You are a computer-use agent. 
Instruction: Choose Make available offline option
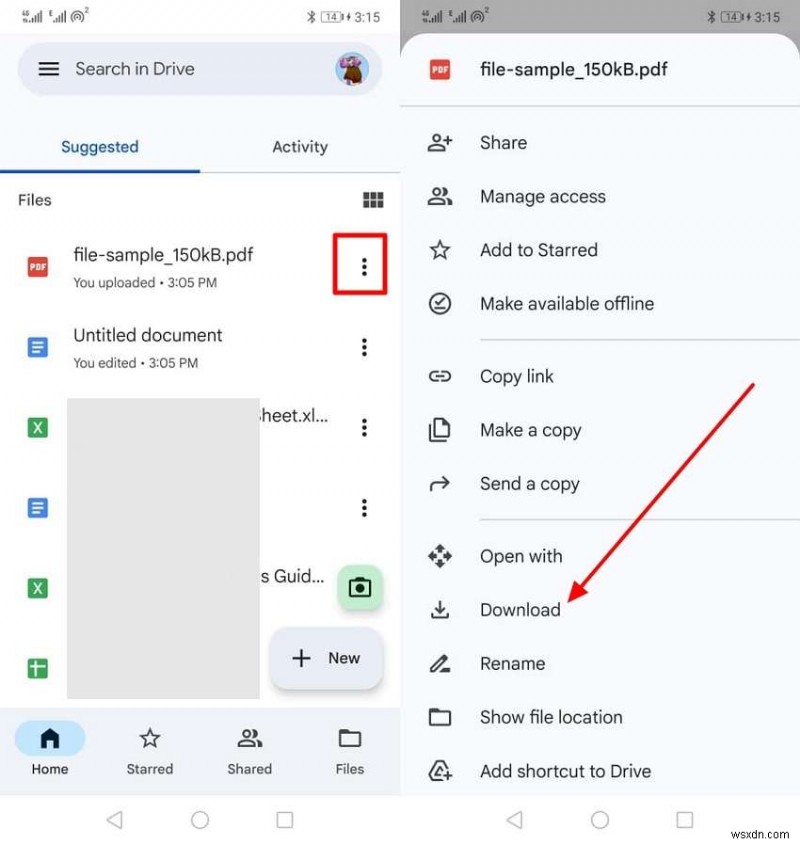click(600, 304)
